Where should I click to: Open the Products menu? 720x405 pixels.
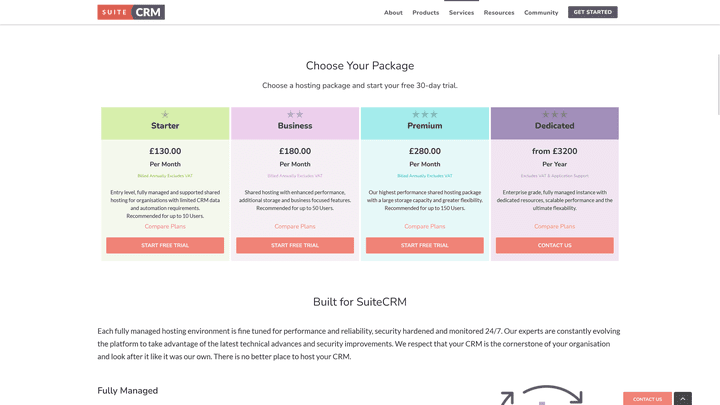[x=425, y=13]
